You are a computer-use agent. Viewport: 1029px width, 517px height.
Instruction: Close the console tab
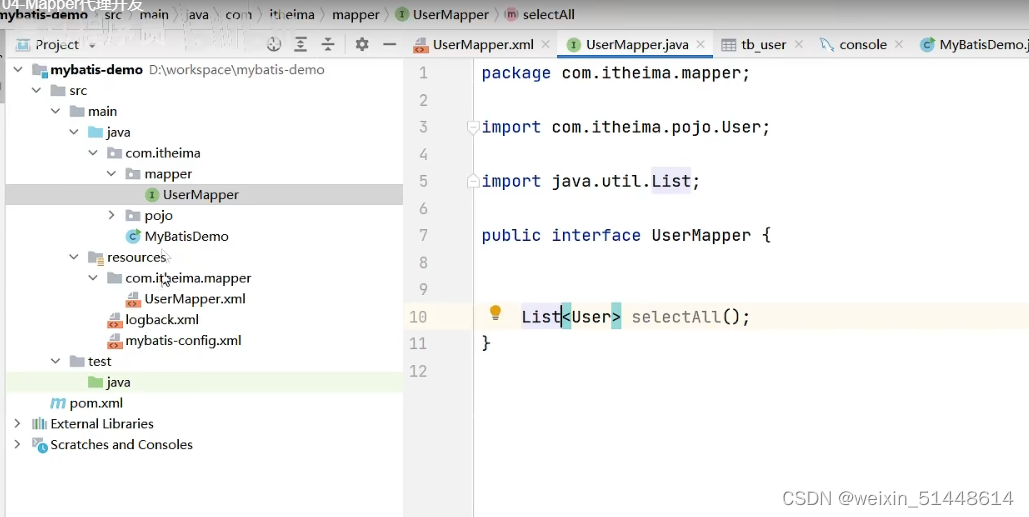(898, 45)
